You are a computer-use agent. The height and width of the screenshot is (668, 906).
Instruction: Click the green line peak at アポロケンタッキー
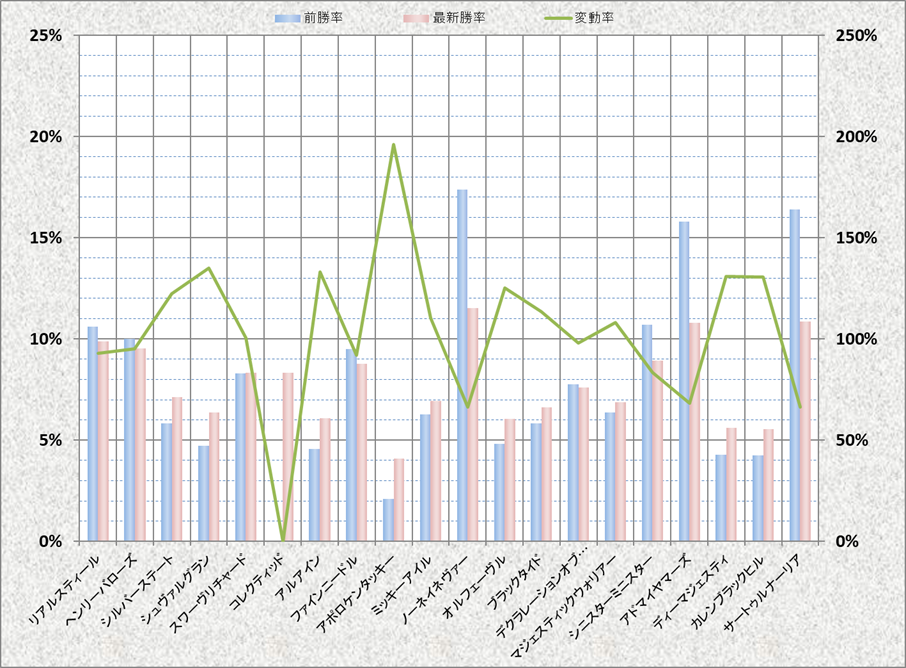pos(394,145)
